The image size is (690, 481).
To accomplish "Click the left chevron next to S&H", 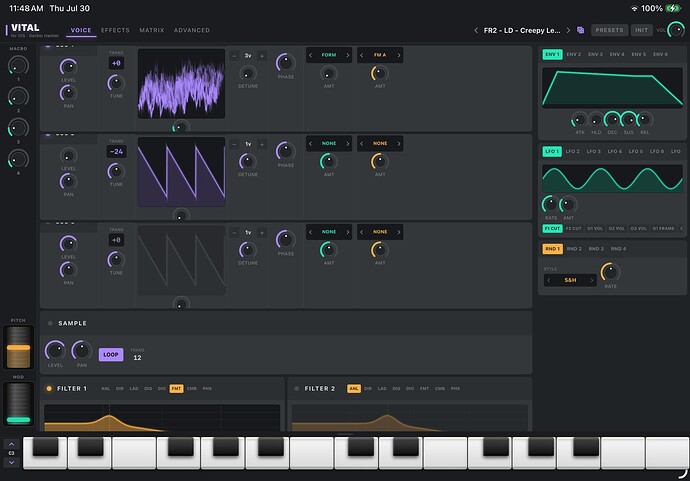I will [549, 280].
